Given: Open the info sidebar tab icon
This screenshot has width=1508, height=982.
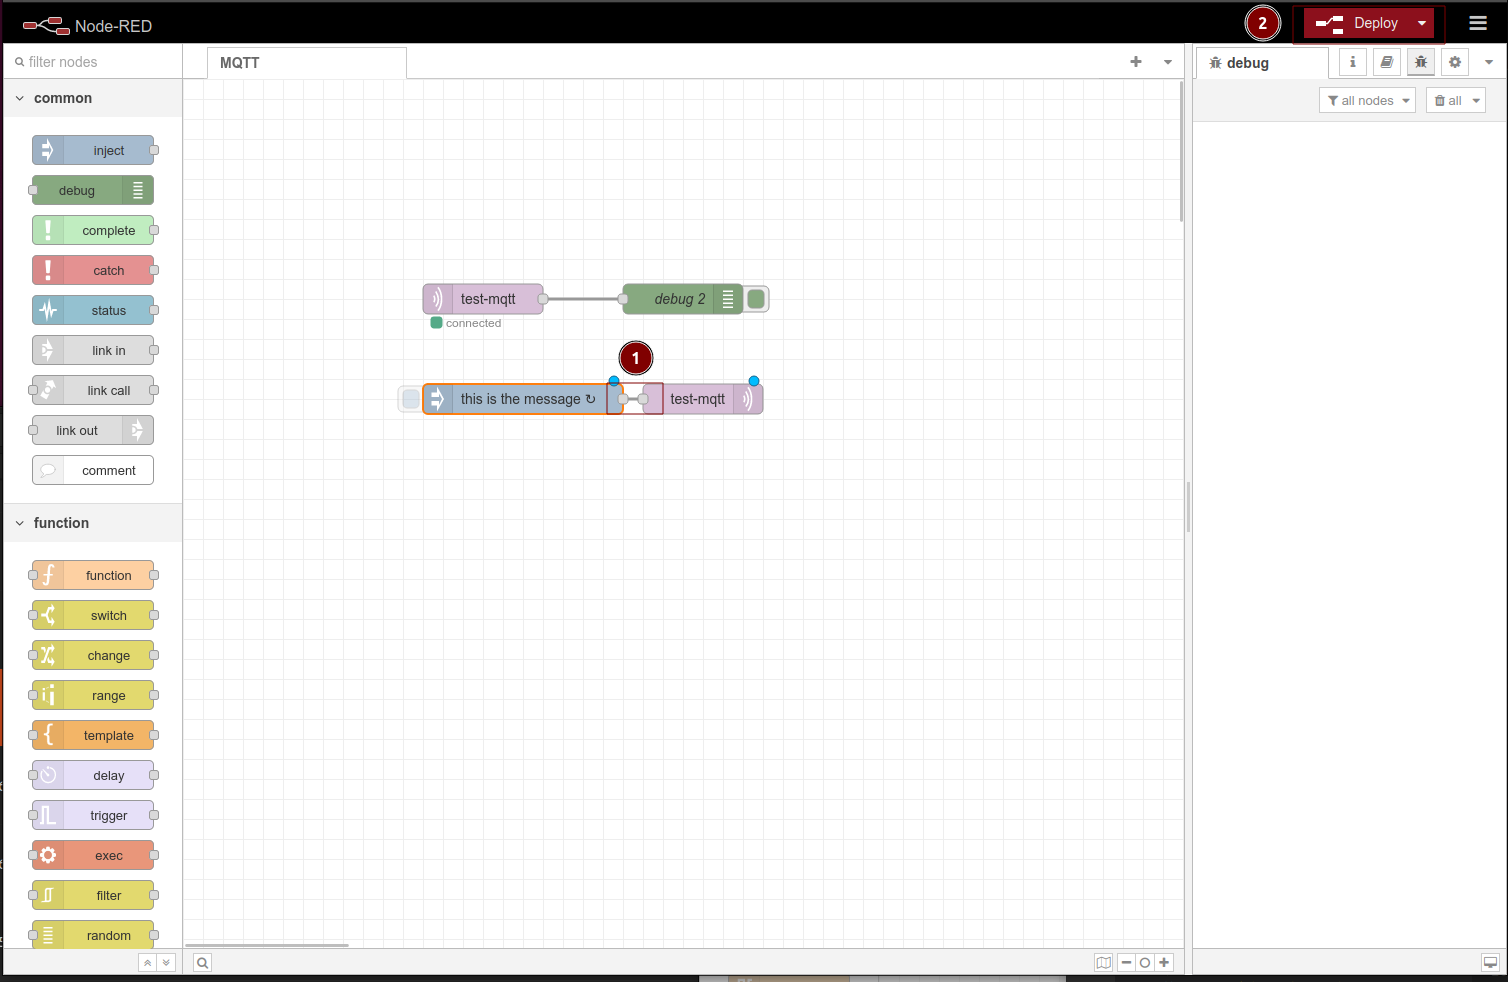Looking at the screenshot, I should [1353, 62].
